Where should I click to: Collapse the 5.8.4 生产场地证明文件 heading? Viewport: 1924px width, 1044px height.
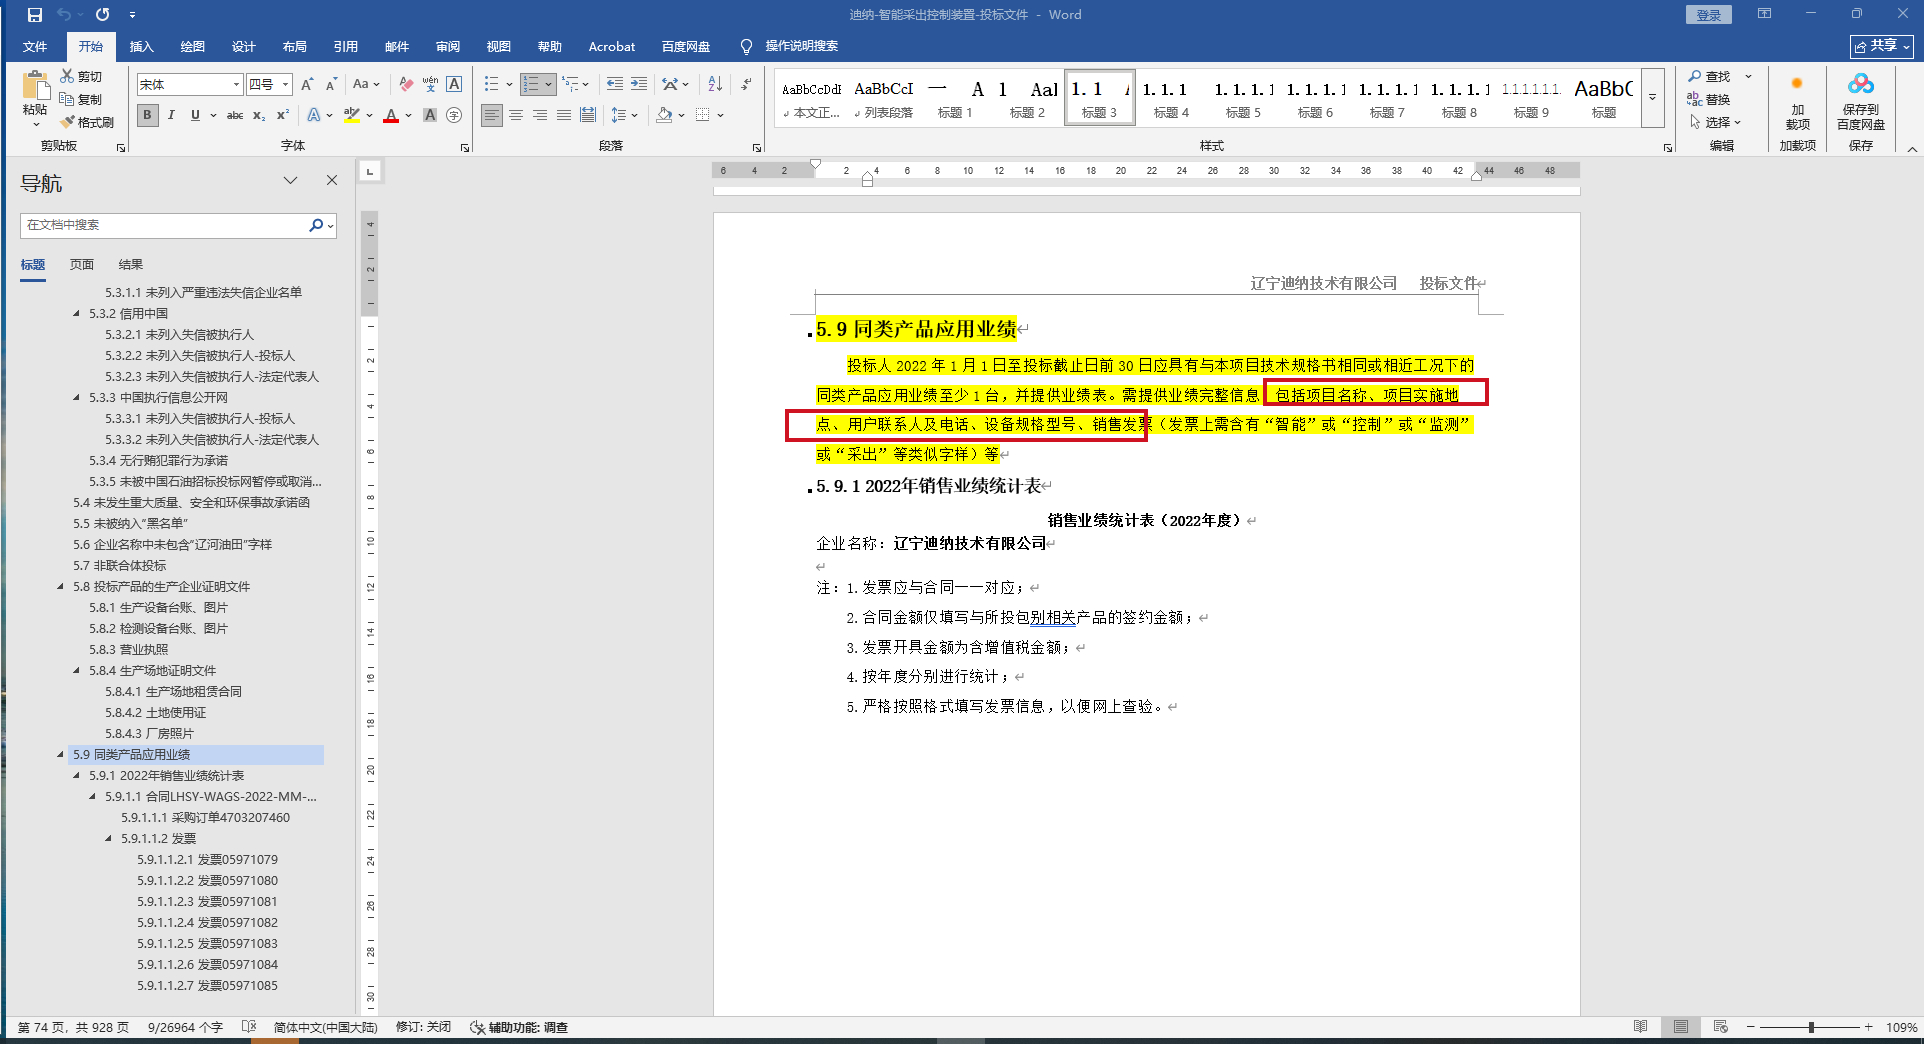click(x=77, y=670)
